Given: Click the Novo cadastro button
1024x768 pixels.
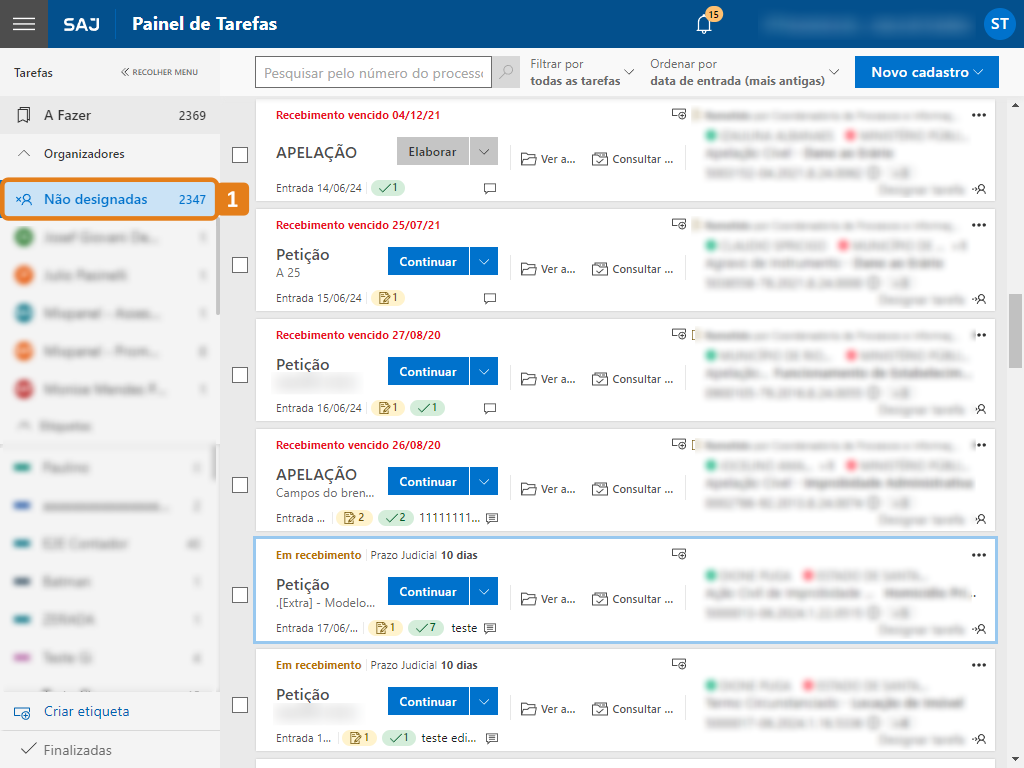Looking at the screenshot, I should pyautogui.click(x=926, y=72).
